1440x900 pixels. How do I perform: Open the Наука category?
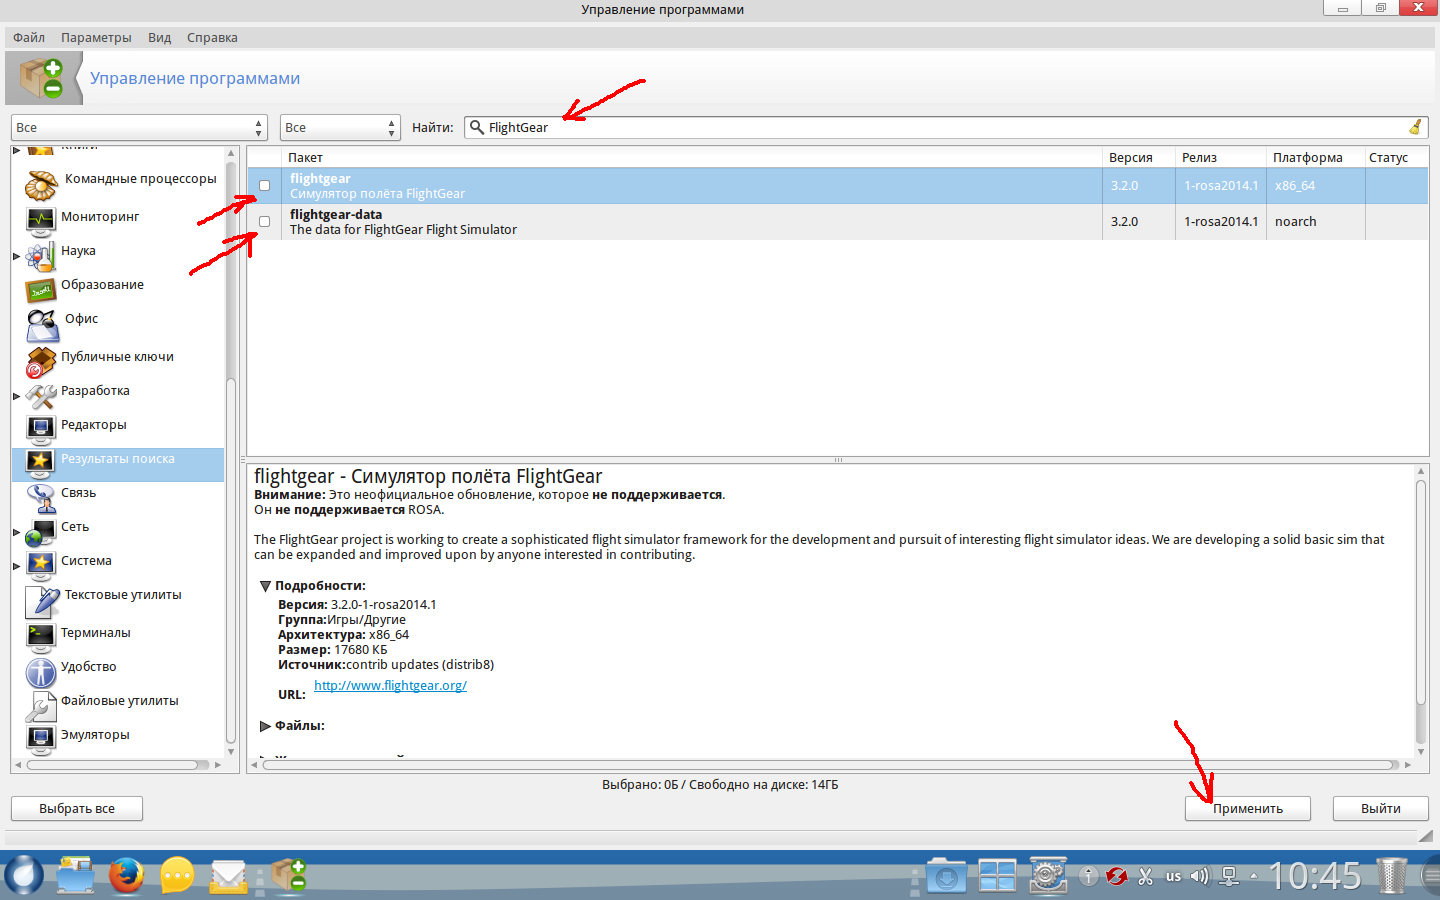78,251
